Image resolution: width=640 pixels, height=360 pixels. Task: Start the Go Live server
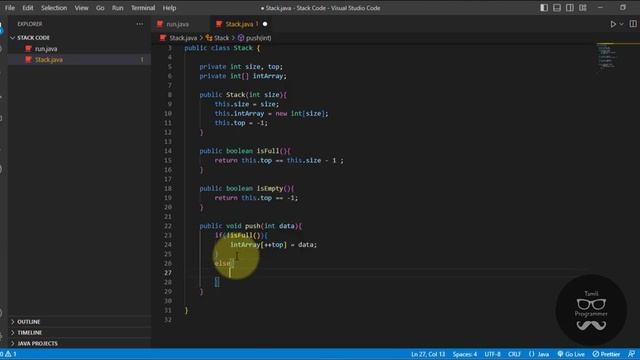click(x=571, y=354)
